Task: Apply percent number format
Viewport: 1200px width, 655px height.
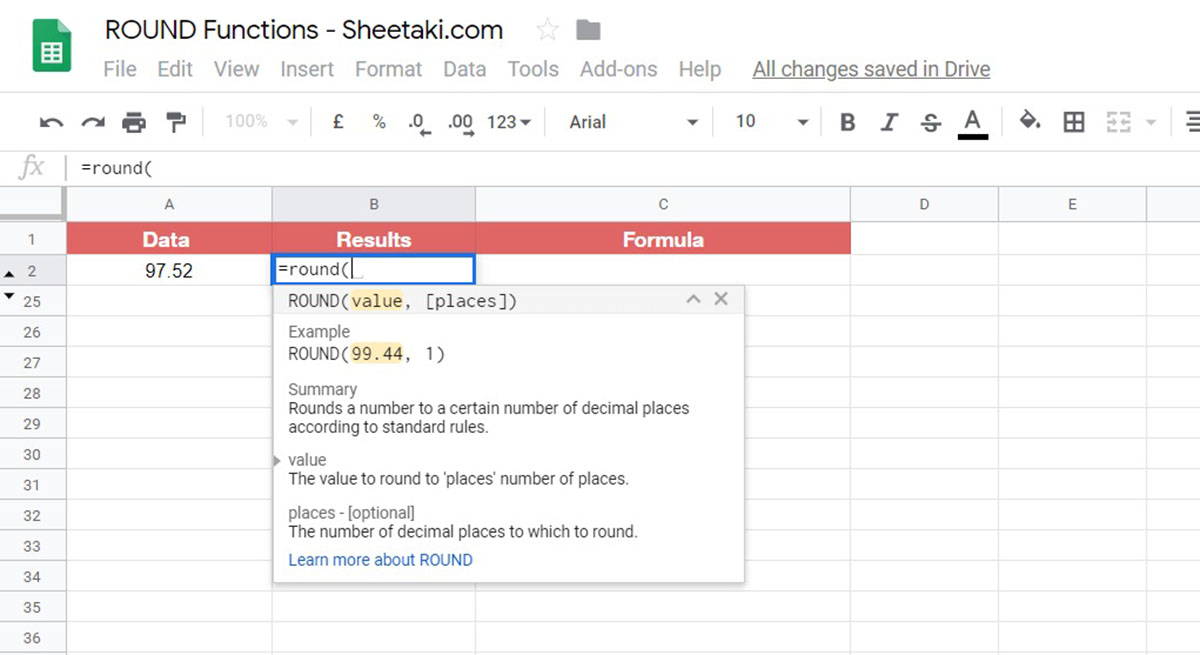Action: click(x=378, y=121)
